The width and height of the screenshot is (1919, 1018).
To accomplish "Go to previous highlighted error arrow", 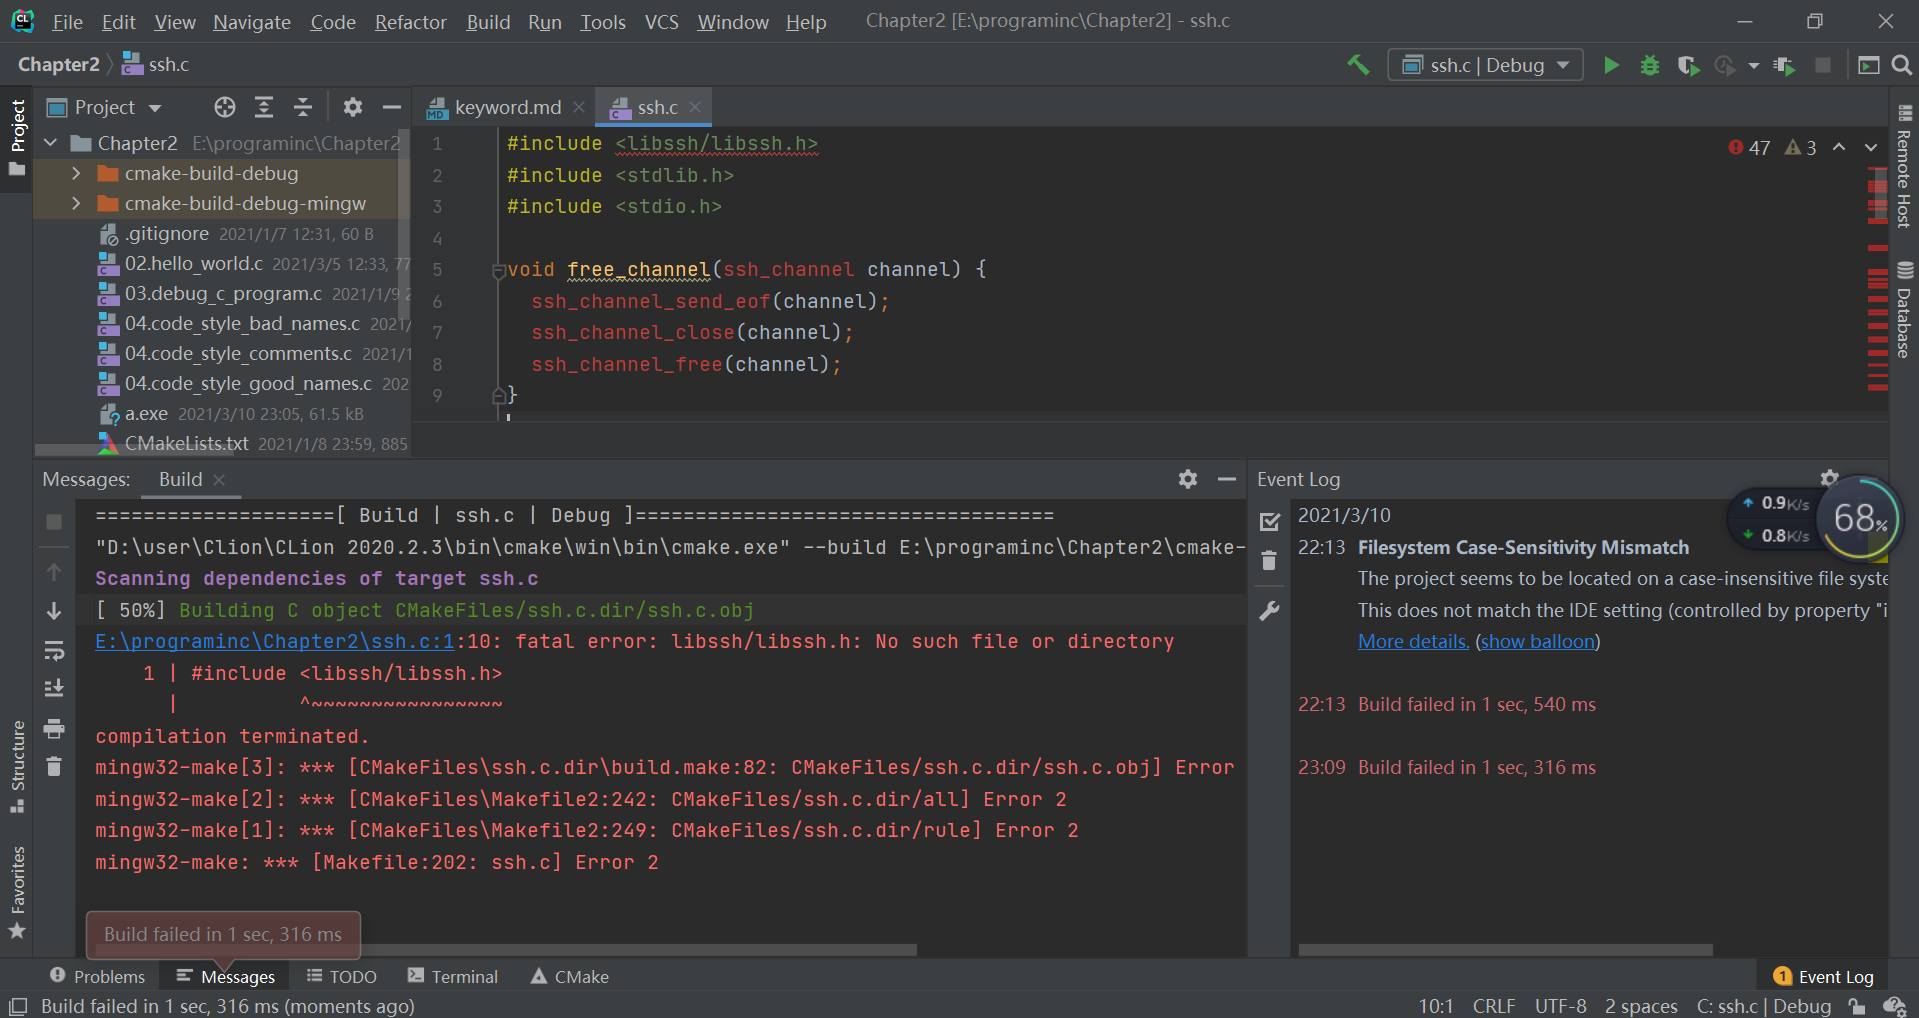I will pyautogui.click(x=1839, y=147).
